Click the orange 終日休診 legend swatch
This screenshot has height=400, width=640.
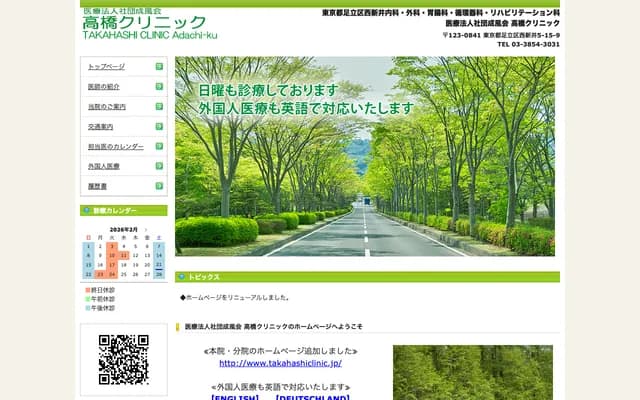[x=87, y=289]
